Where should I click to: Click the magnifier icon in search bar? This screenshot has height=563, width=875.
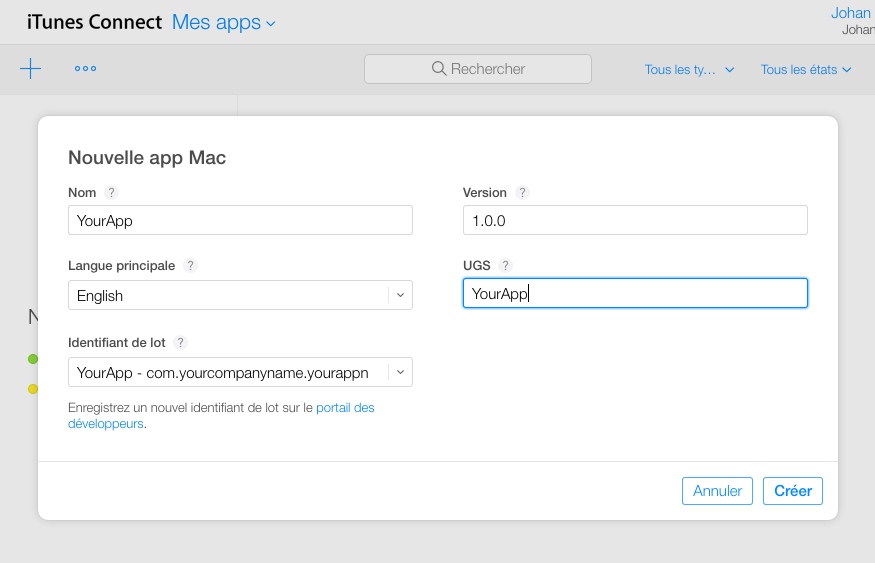(x=438, y=69)
